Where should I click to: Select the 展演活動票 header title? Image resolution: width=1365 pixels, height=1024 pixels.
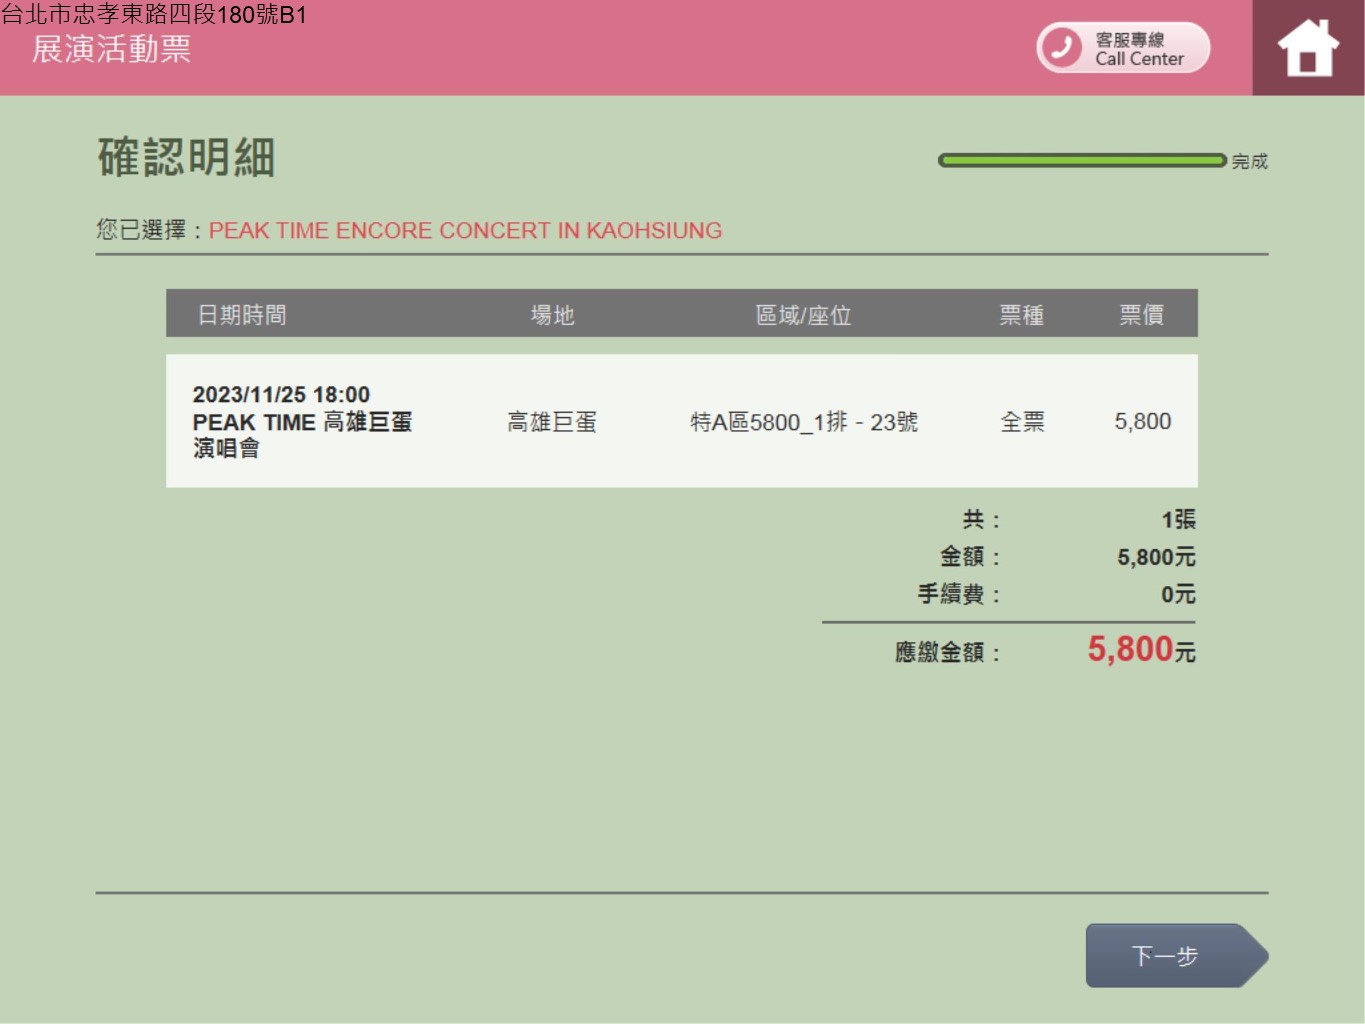pyautogui.click(x=111, y=49)
